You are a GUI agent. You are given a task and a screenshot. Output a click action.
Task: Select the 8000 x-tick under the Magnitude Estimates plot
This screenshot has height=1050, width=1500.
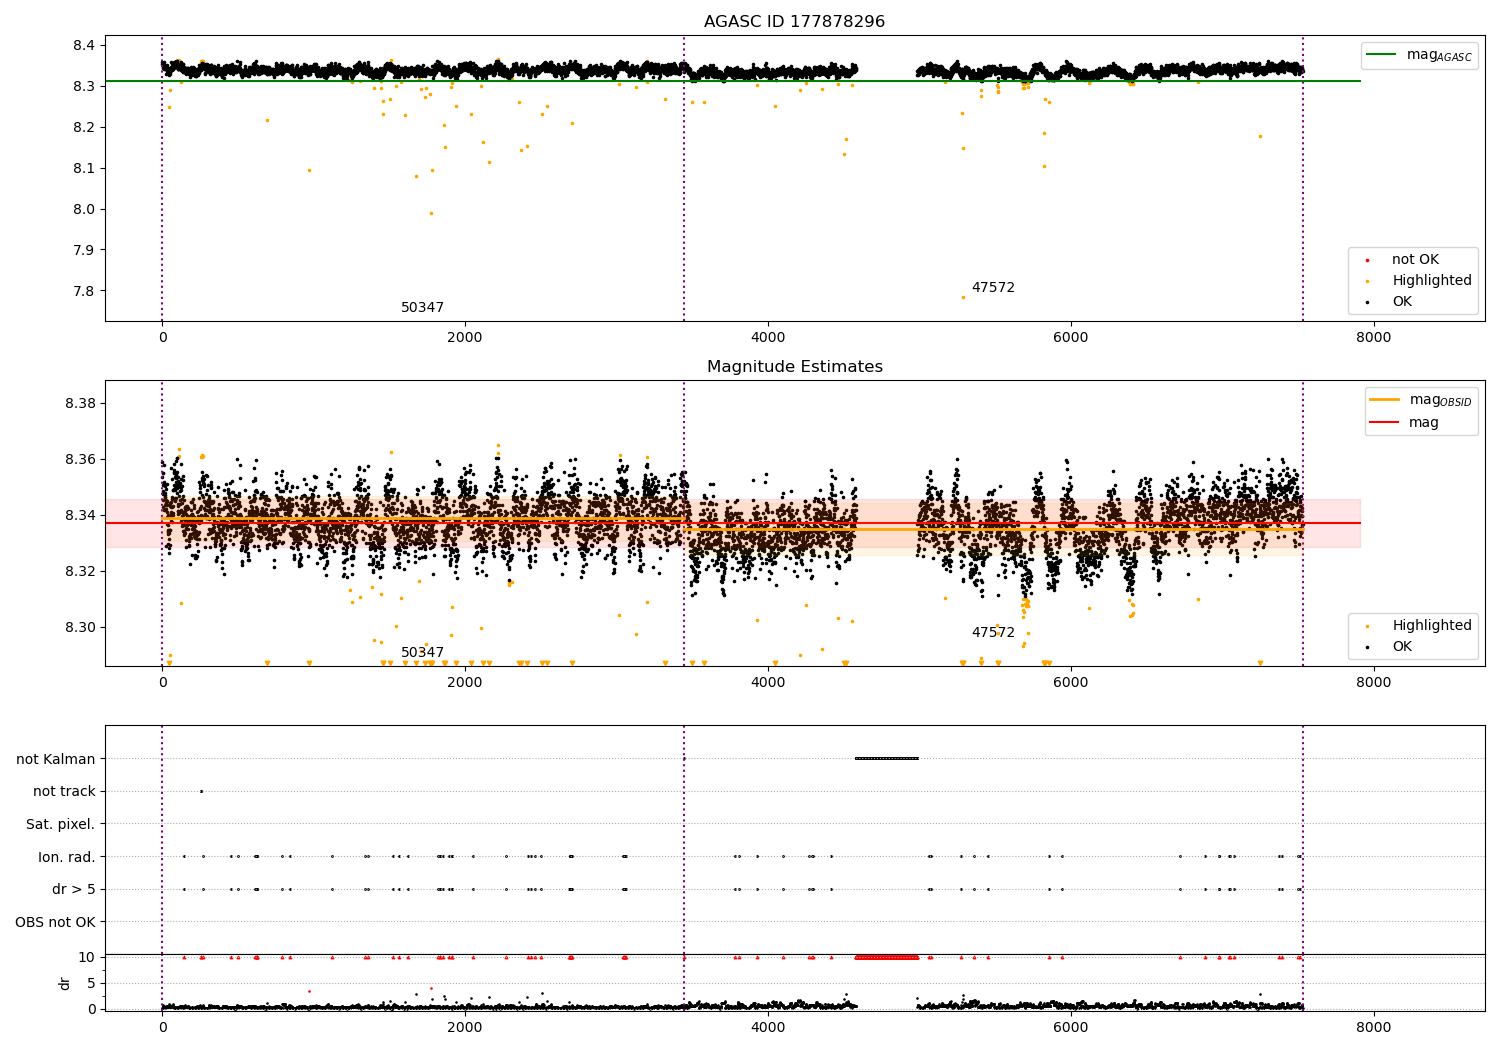coord(1374,683)
